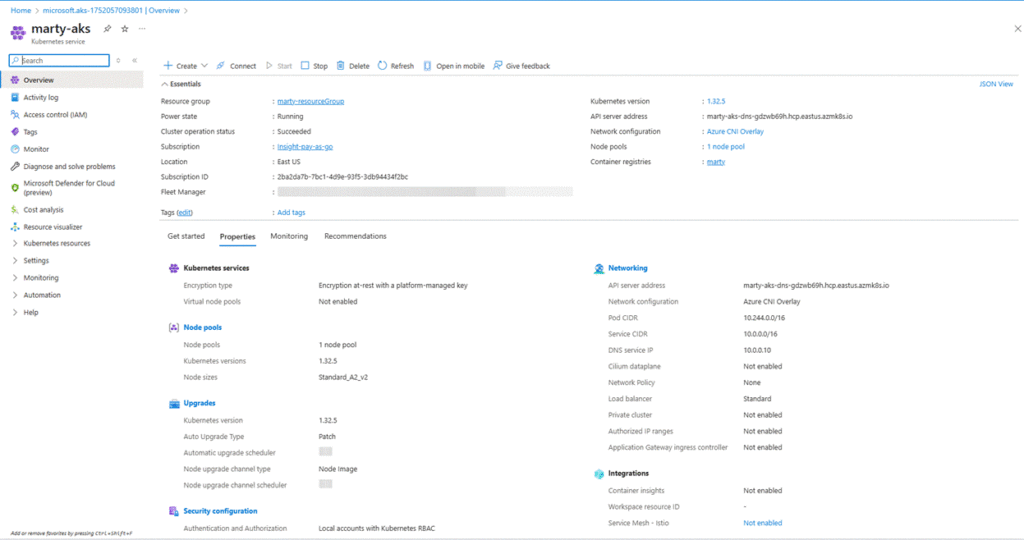The height and width of the screenshot is (540, 1024).
Task: Open Cost analysis in sidebar
Action: pyautogui.click(x=43, y=210)
